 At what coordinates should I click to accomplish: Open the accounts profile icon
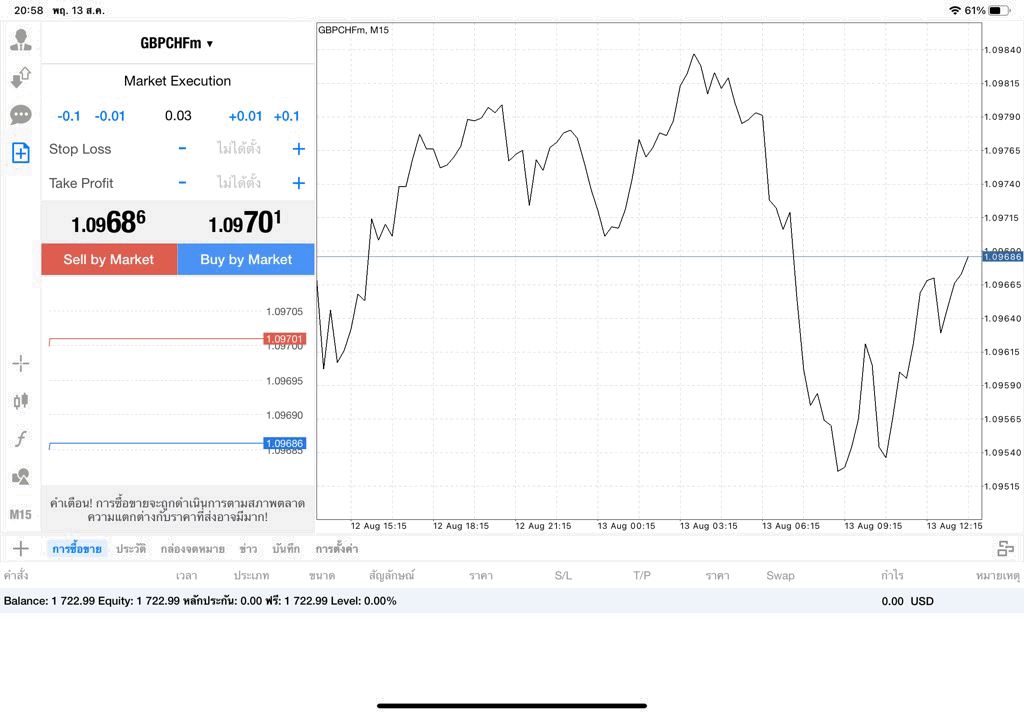[21, 40]
